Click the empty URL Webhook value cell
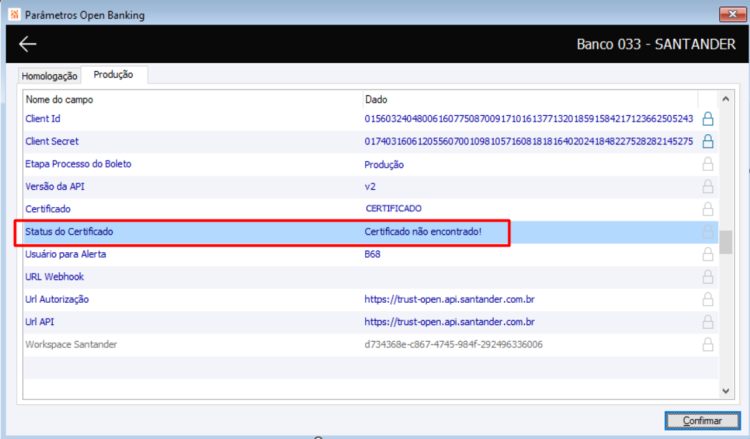The height and width of the screenshot is (439, 750). pyautogui.click(x=530, y=277)
